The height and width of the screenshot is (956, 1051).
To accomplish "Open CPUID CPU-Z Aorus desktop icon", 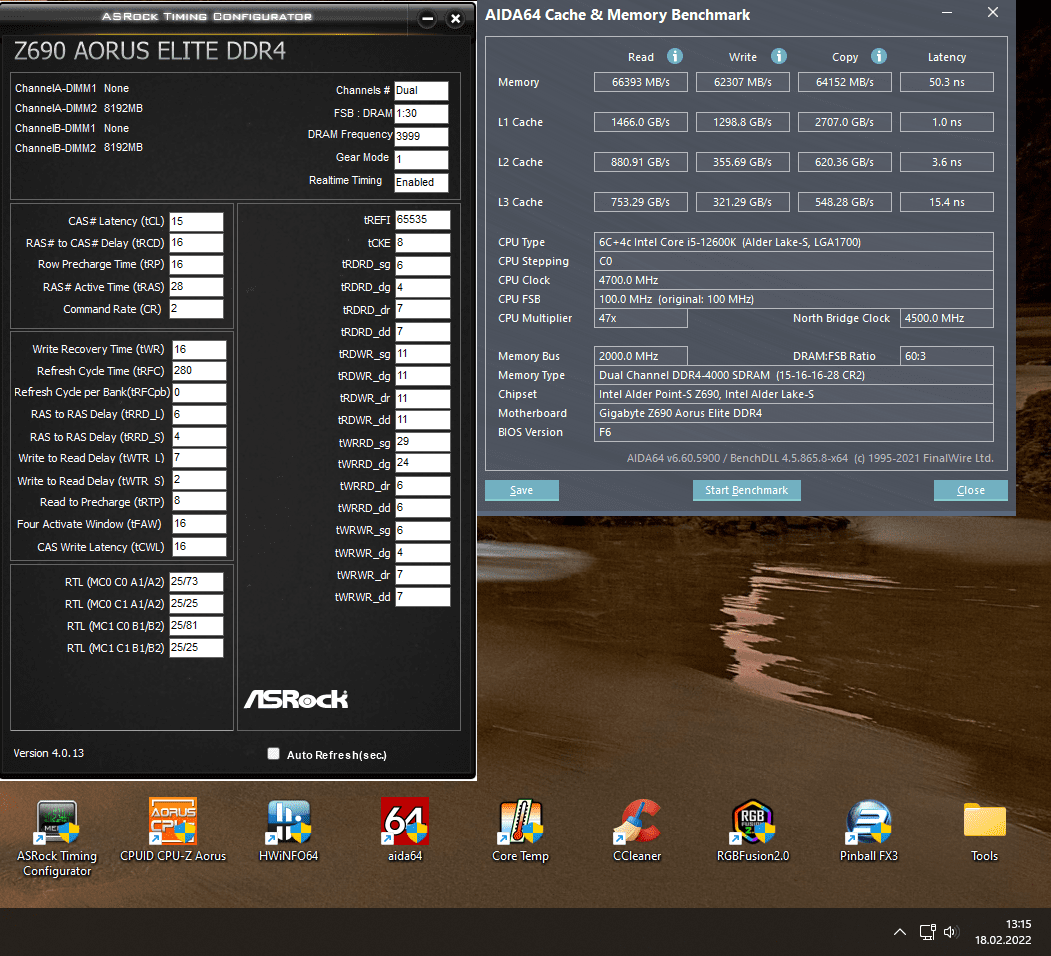I will (x=173, y=831).
